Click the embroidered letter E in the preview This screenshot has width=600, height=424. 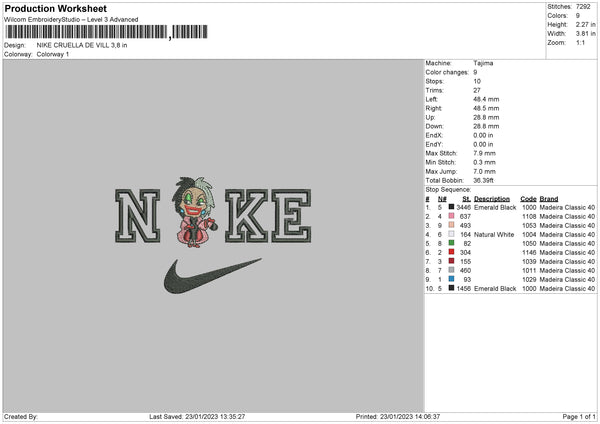pos(292,216)
